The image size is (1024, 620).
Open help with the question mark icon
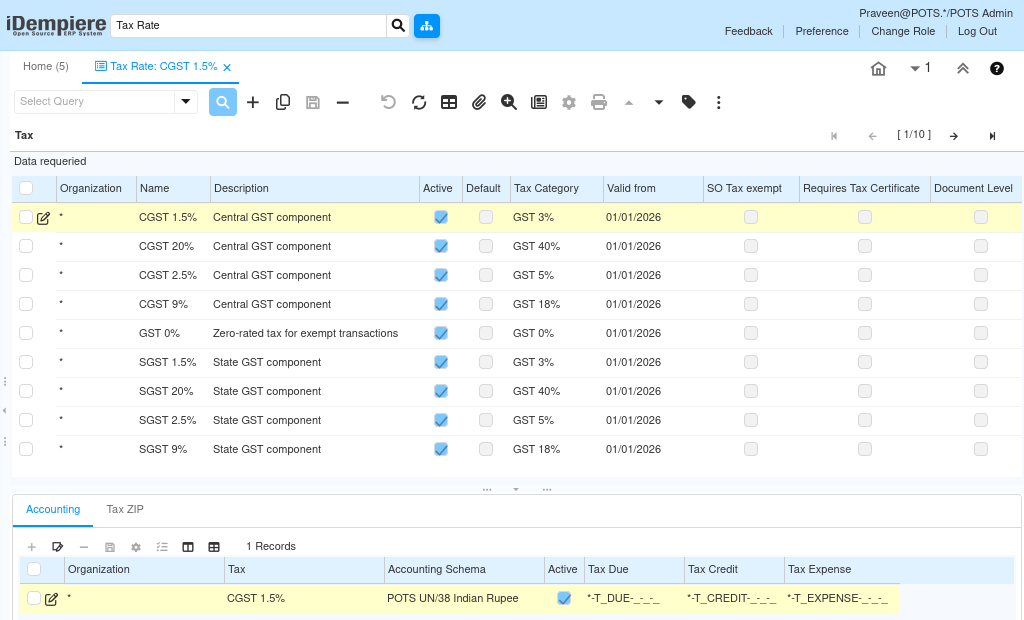pyautogui.click(x=997, y=68)
